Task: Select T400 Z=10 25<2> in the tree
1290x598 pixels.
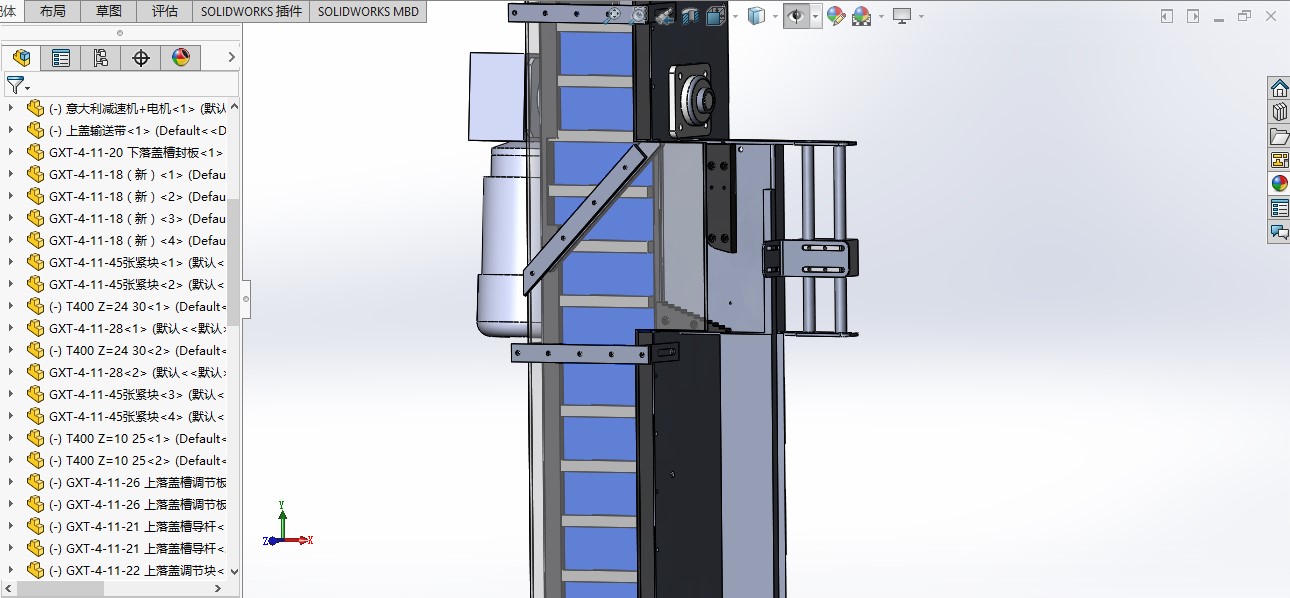Action: pos(137,460)
